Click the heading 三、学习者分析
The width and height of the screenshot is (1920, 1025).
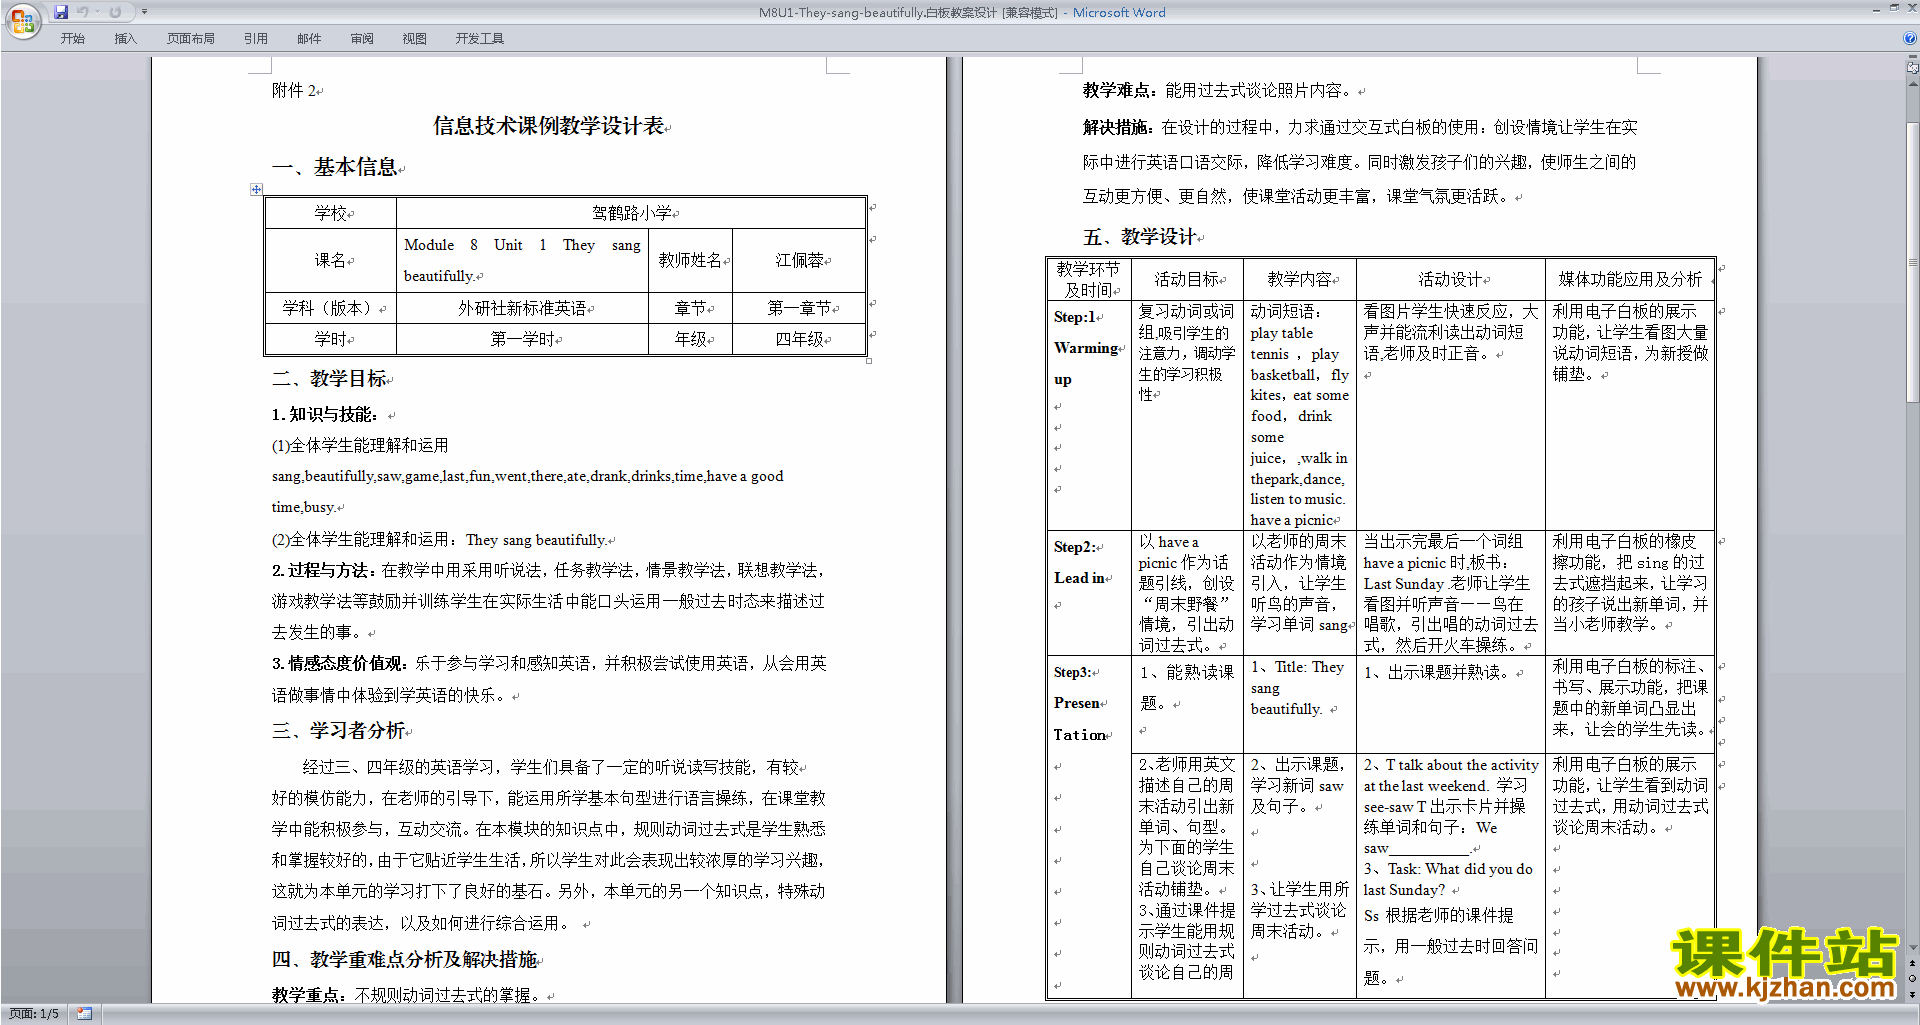pyautogui.click(x=339, y=731)
